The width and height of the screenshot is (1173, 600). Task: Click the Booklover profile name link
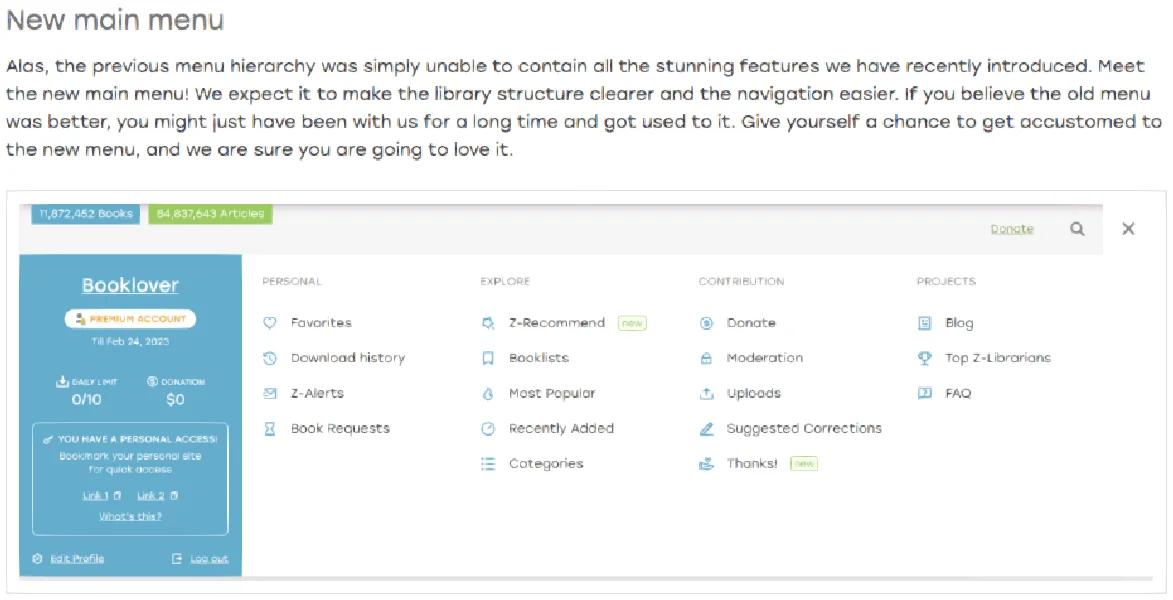(130, 285)
